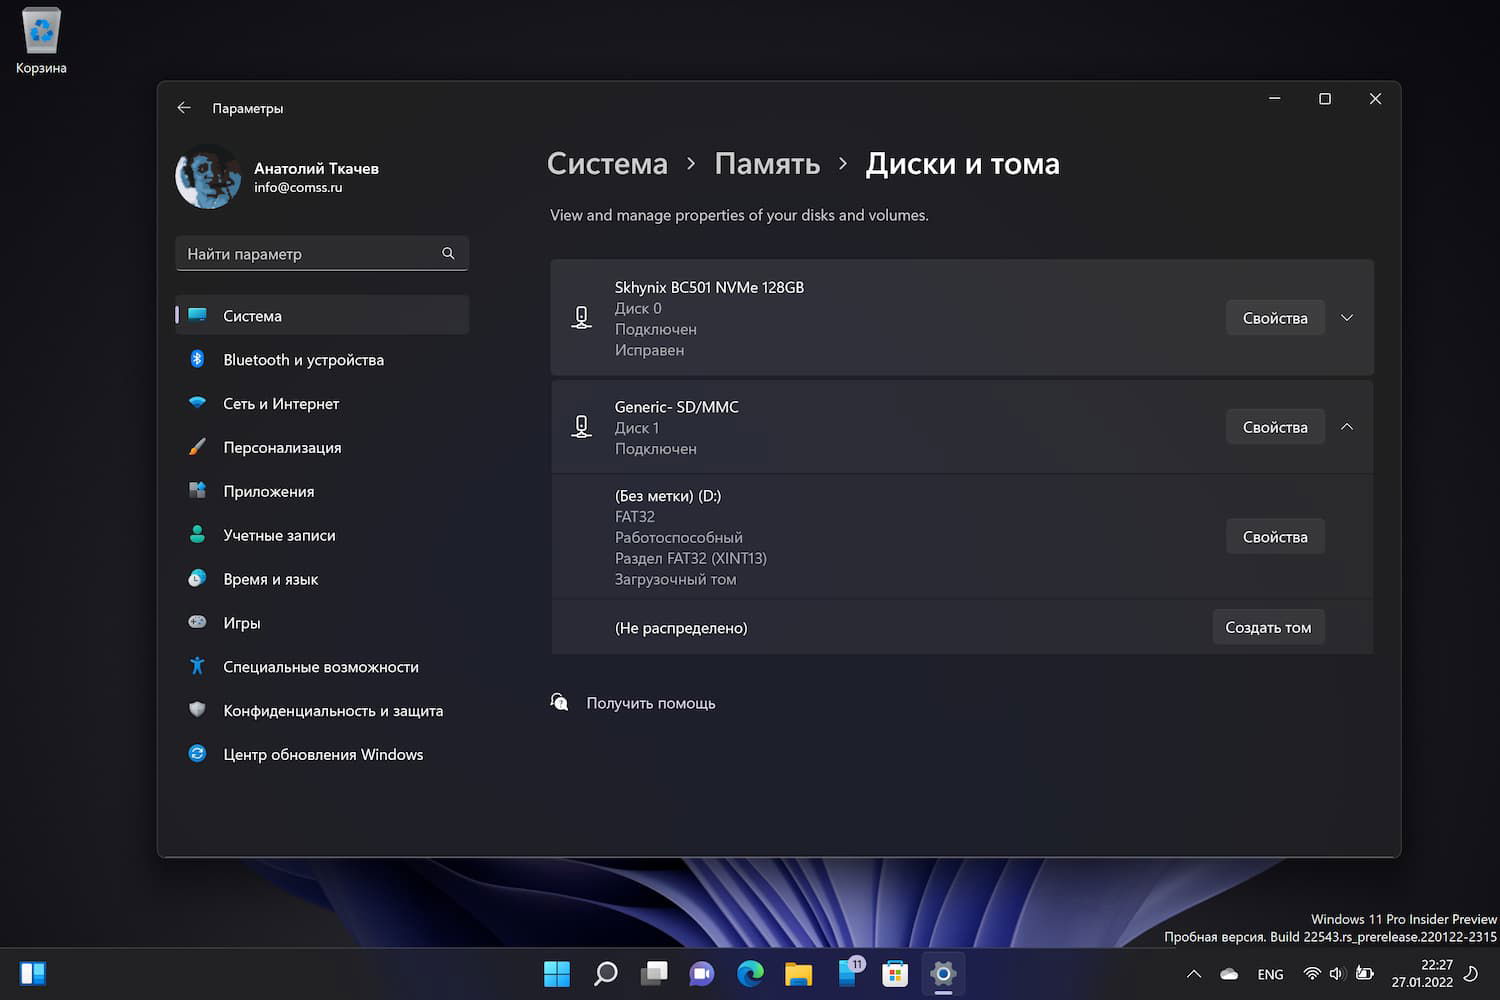Open Приложения category
Screen dimensions: 1500x1000
(x=322, y=491)
